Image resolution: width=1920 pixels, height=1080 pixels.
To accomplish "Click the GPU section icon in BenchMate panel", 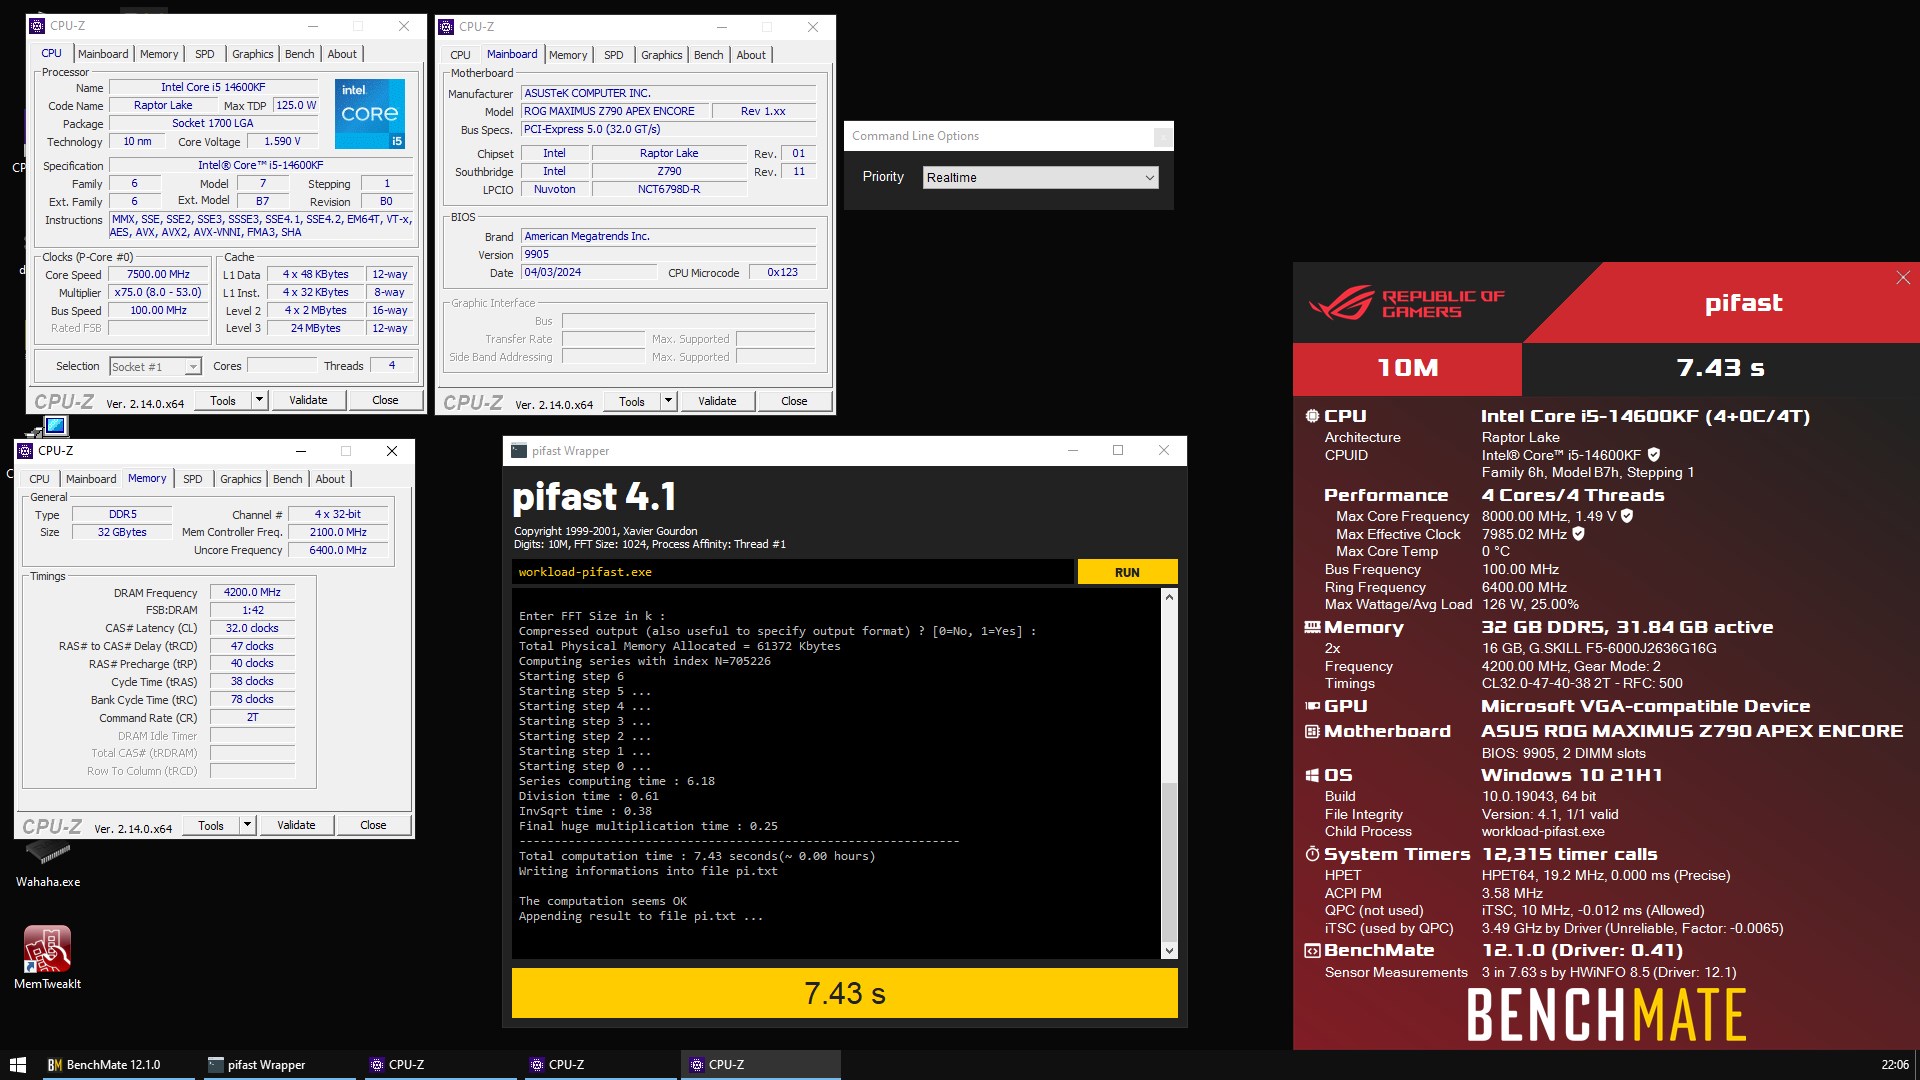I will [1312, 706].
